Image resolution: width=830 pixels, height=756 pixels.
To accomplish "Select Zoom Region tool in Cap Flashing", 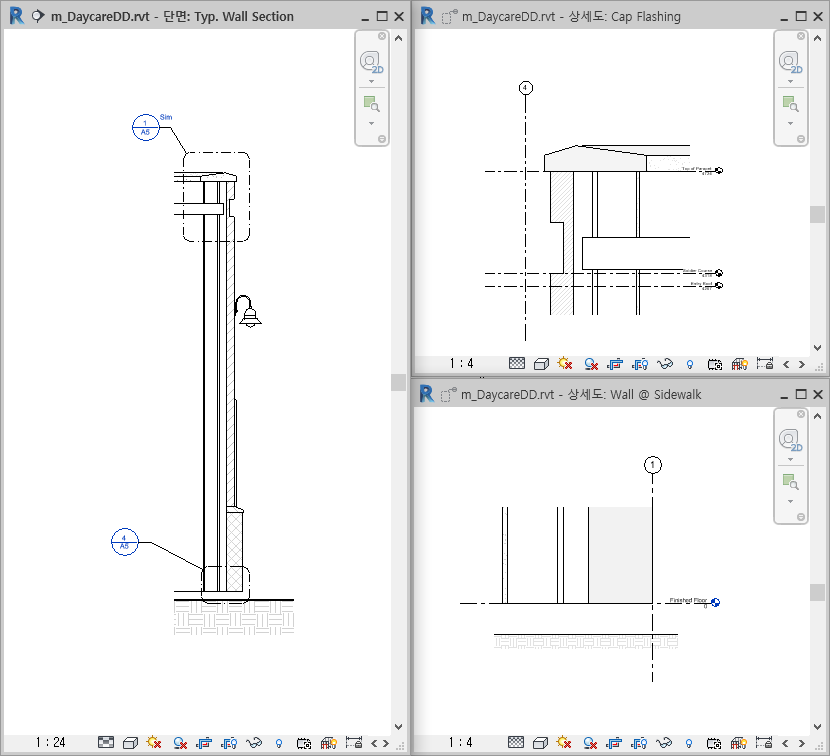I will tap(790, 104).
